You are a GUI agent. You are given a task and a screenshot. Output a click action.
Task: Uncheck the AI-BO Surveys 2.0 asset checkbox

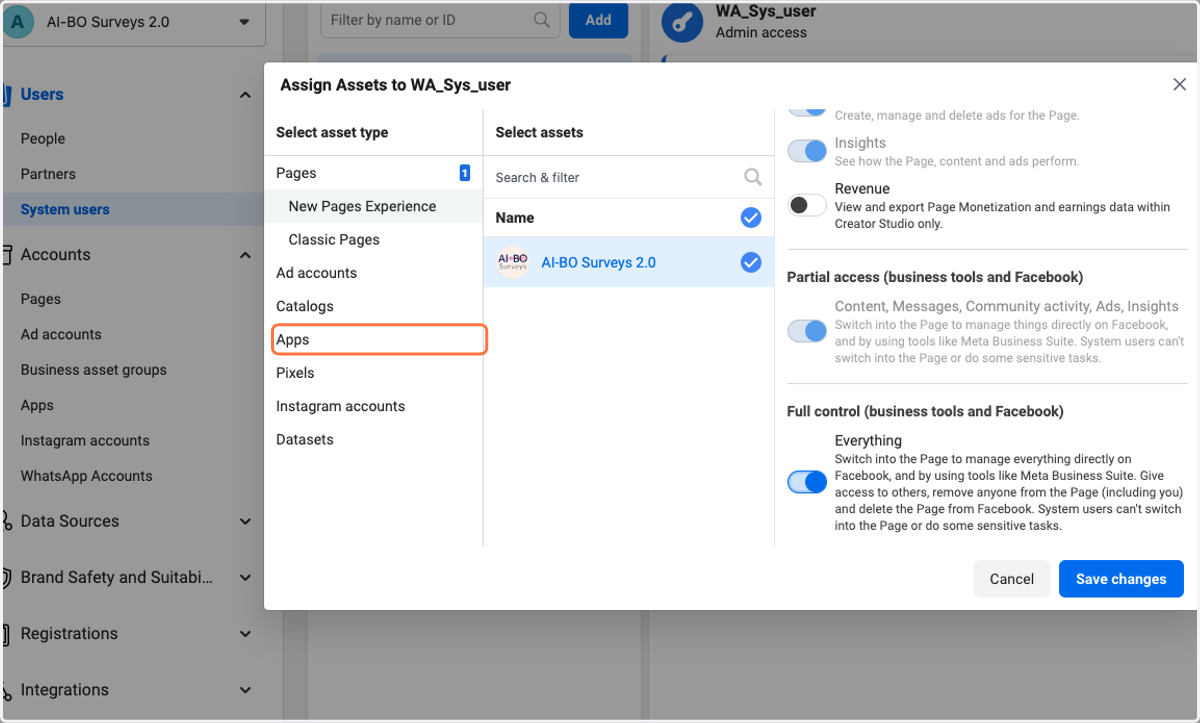coord(751,262)
